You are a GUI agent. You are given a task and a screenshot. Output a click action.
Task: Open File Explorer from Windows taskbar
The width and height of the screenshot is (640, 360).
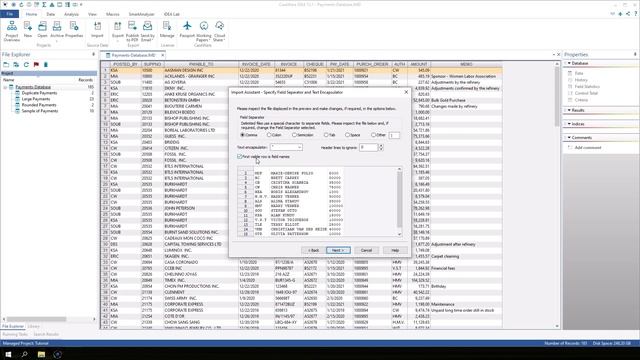click(x=41, y=354)
